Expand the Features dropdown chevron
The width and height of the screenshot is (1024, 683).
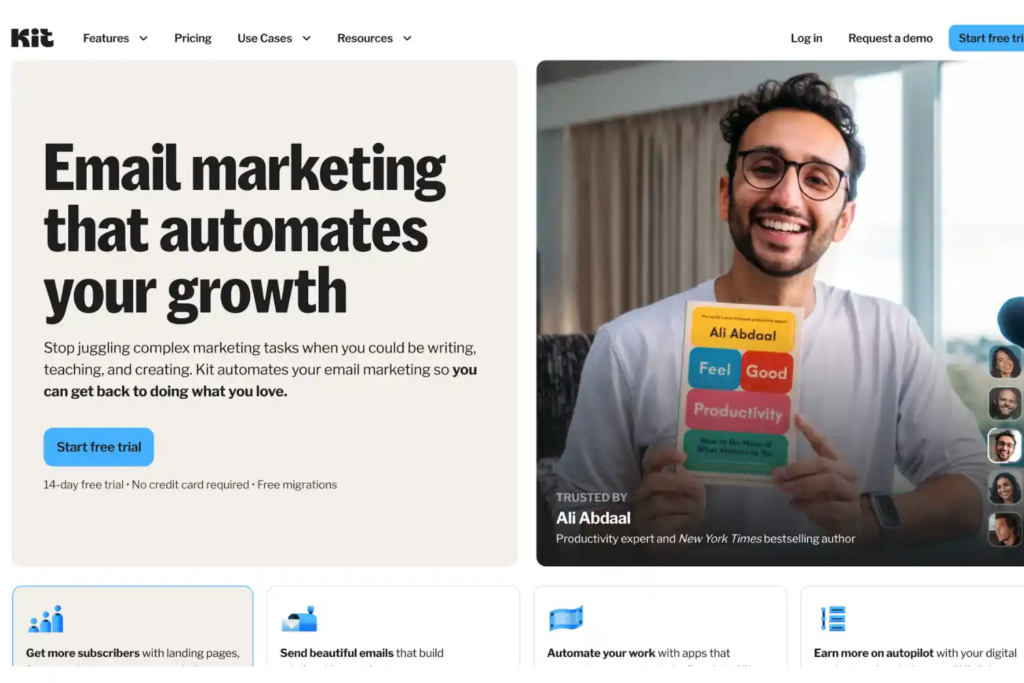click(x=144, y=39)
